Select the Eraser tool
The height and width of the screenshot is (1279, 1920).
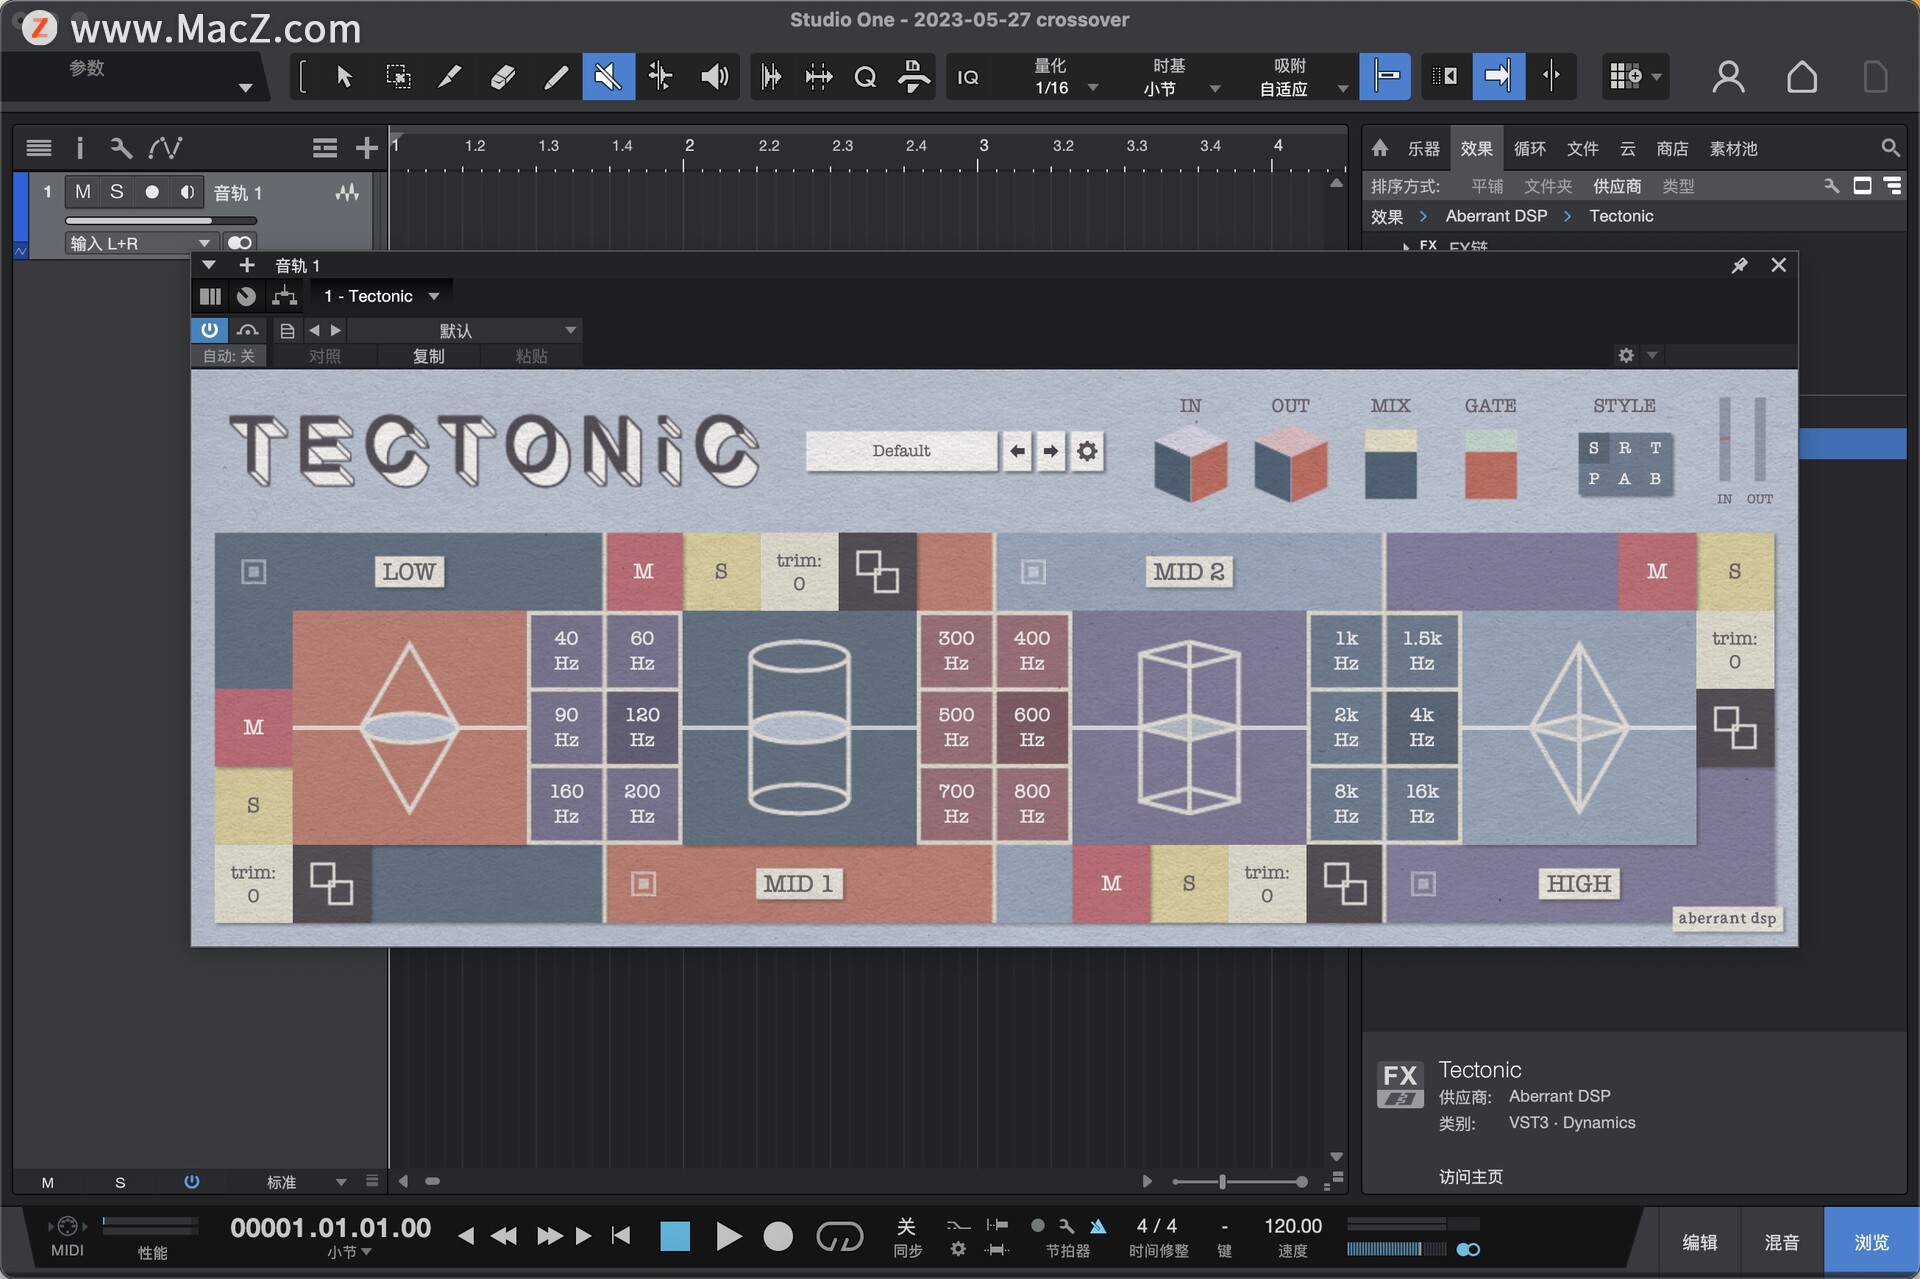pyautogui.click(x=502, y=76)
